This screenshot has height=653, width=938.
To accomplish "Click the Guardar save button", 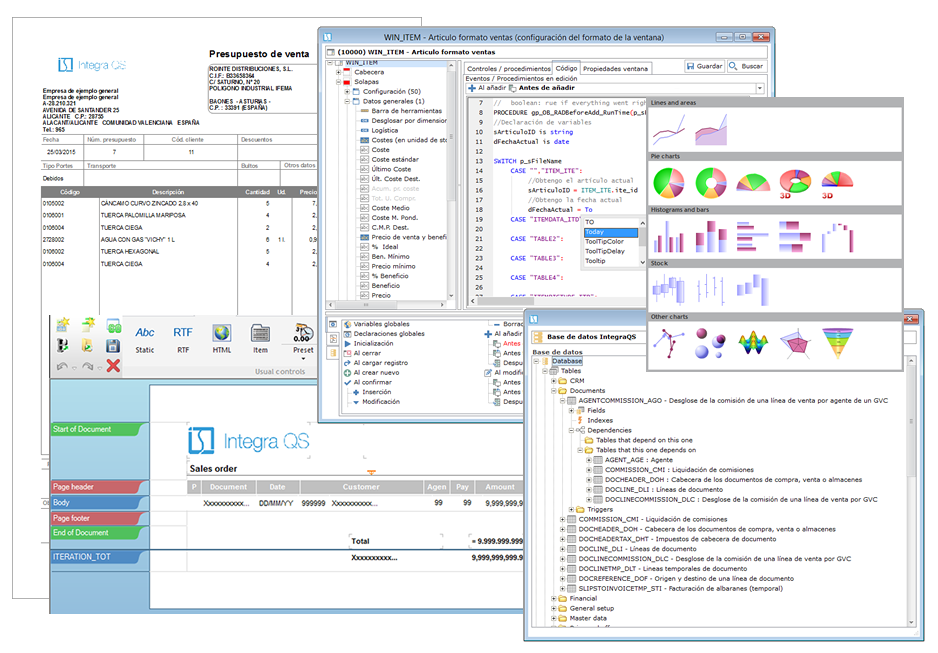I will [704, 66].
